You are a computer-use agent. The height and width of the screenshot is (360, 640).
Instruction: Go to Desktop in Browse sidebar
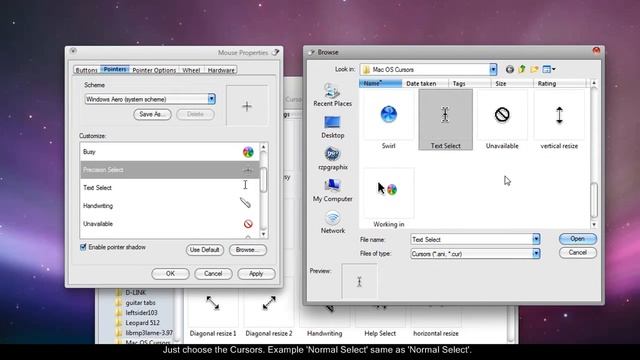[x=332, y=127]
